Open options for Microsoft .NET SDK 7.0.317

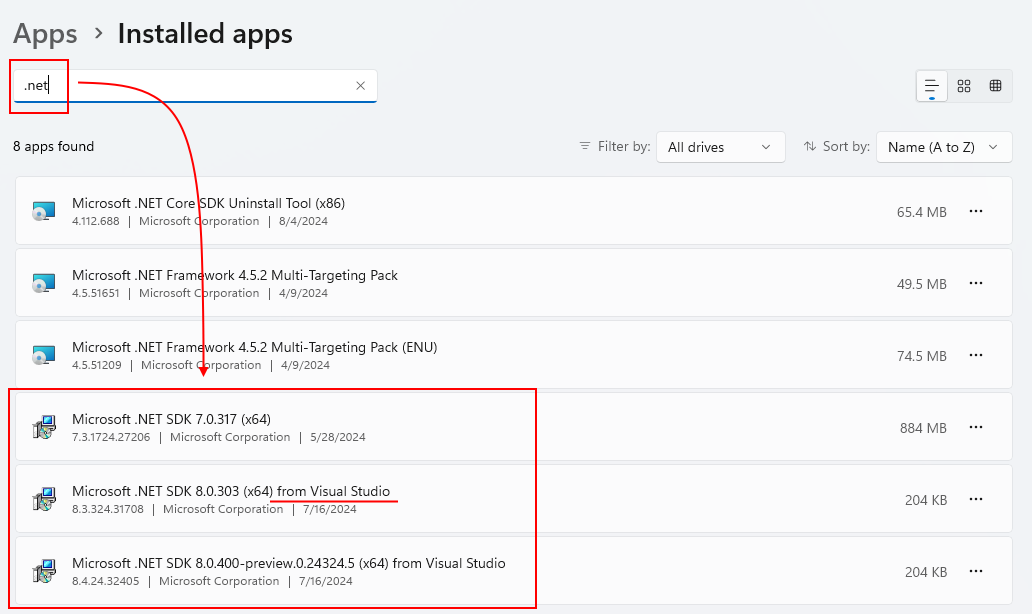click(x=976, y=427)
